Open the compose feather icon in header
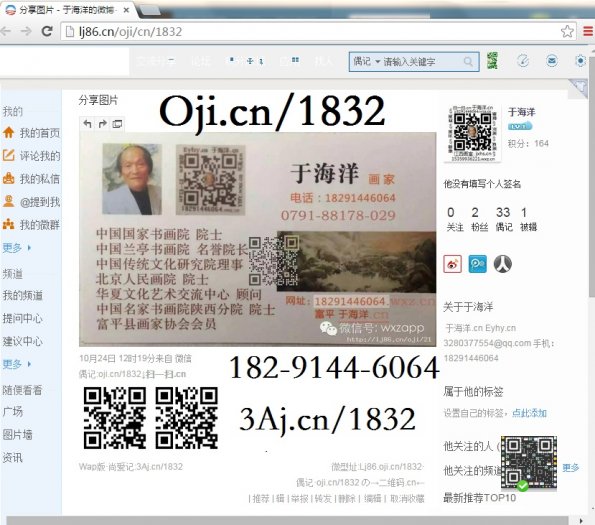The image size is (595, 525). 523,61
